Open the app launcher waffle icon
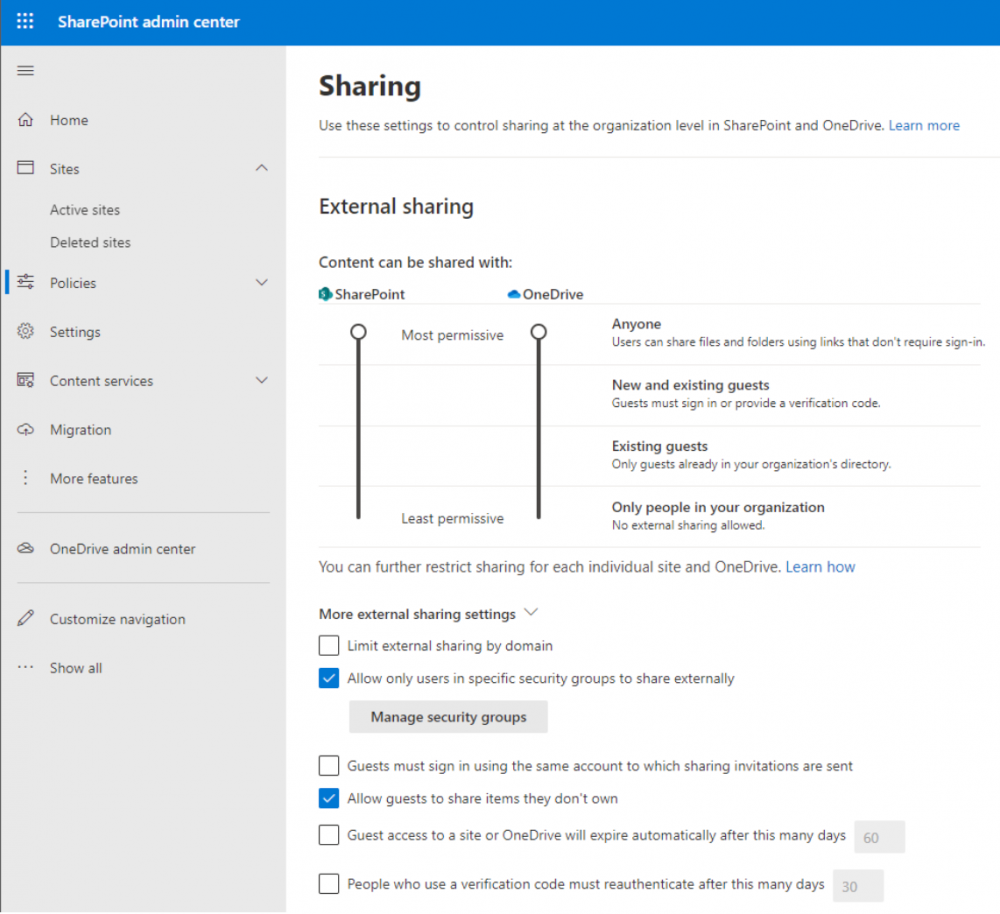The image size is (1000, 914). [x=25, y=21]
